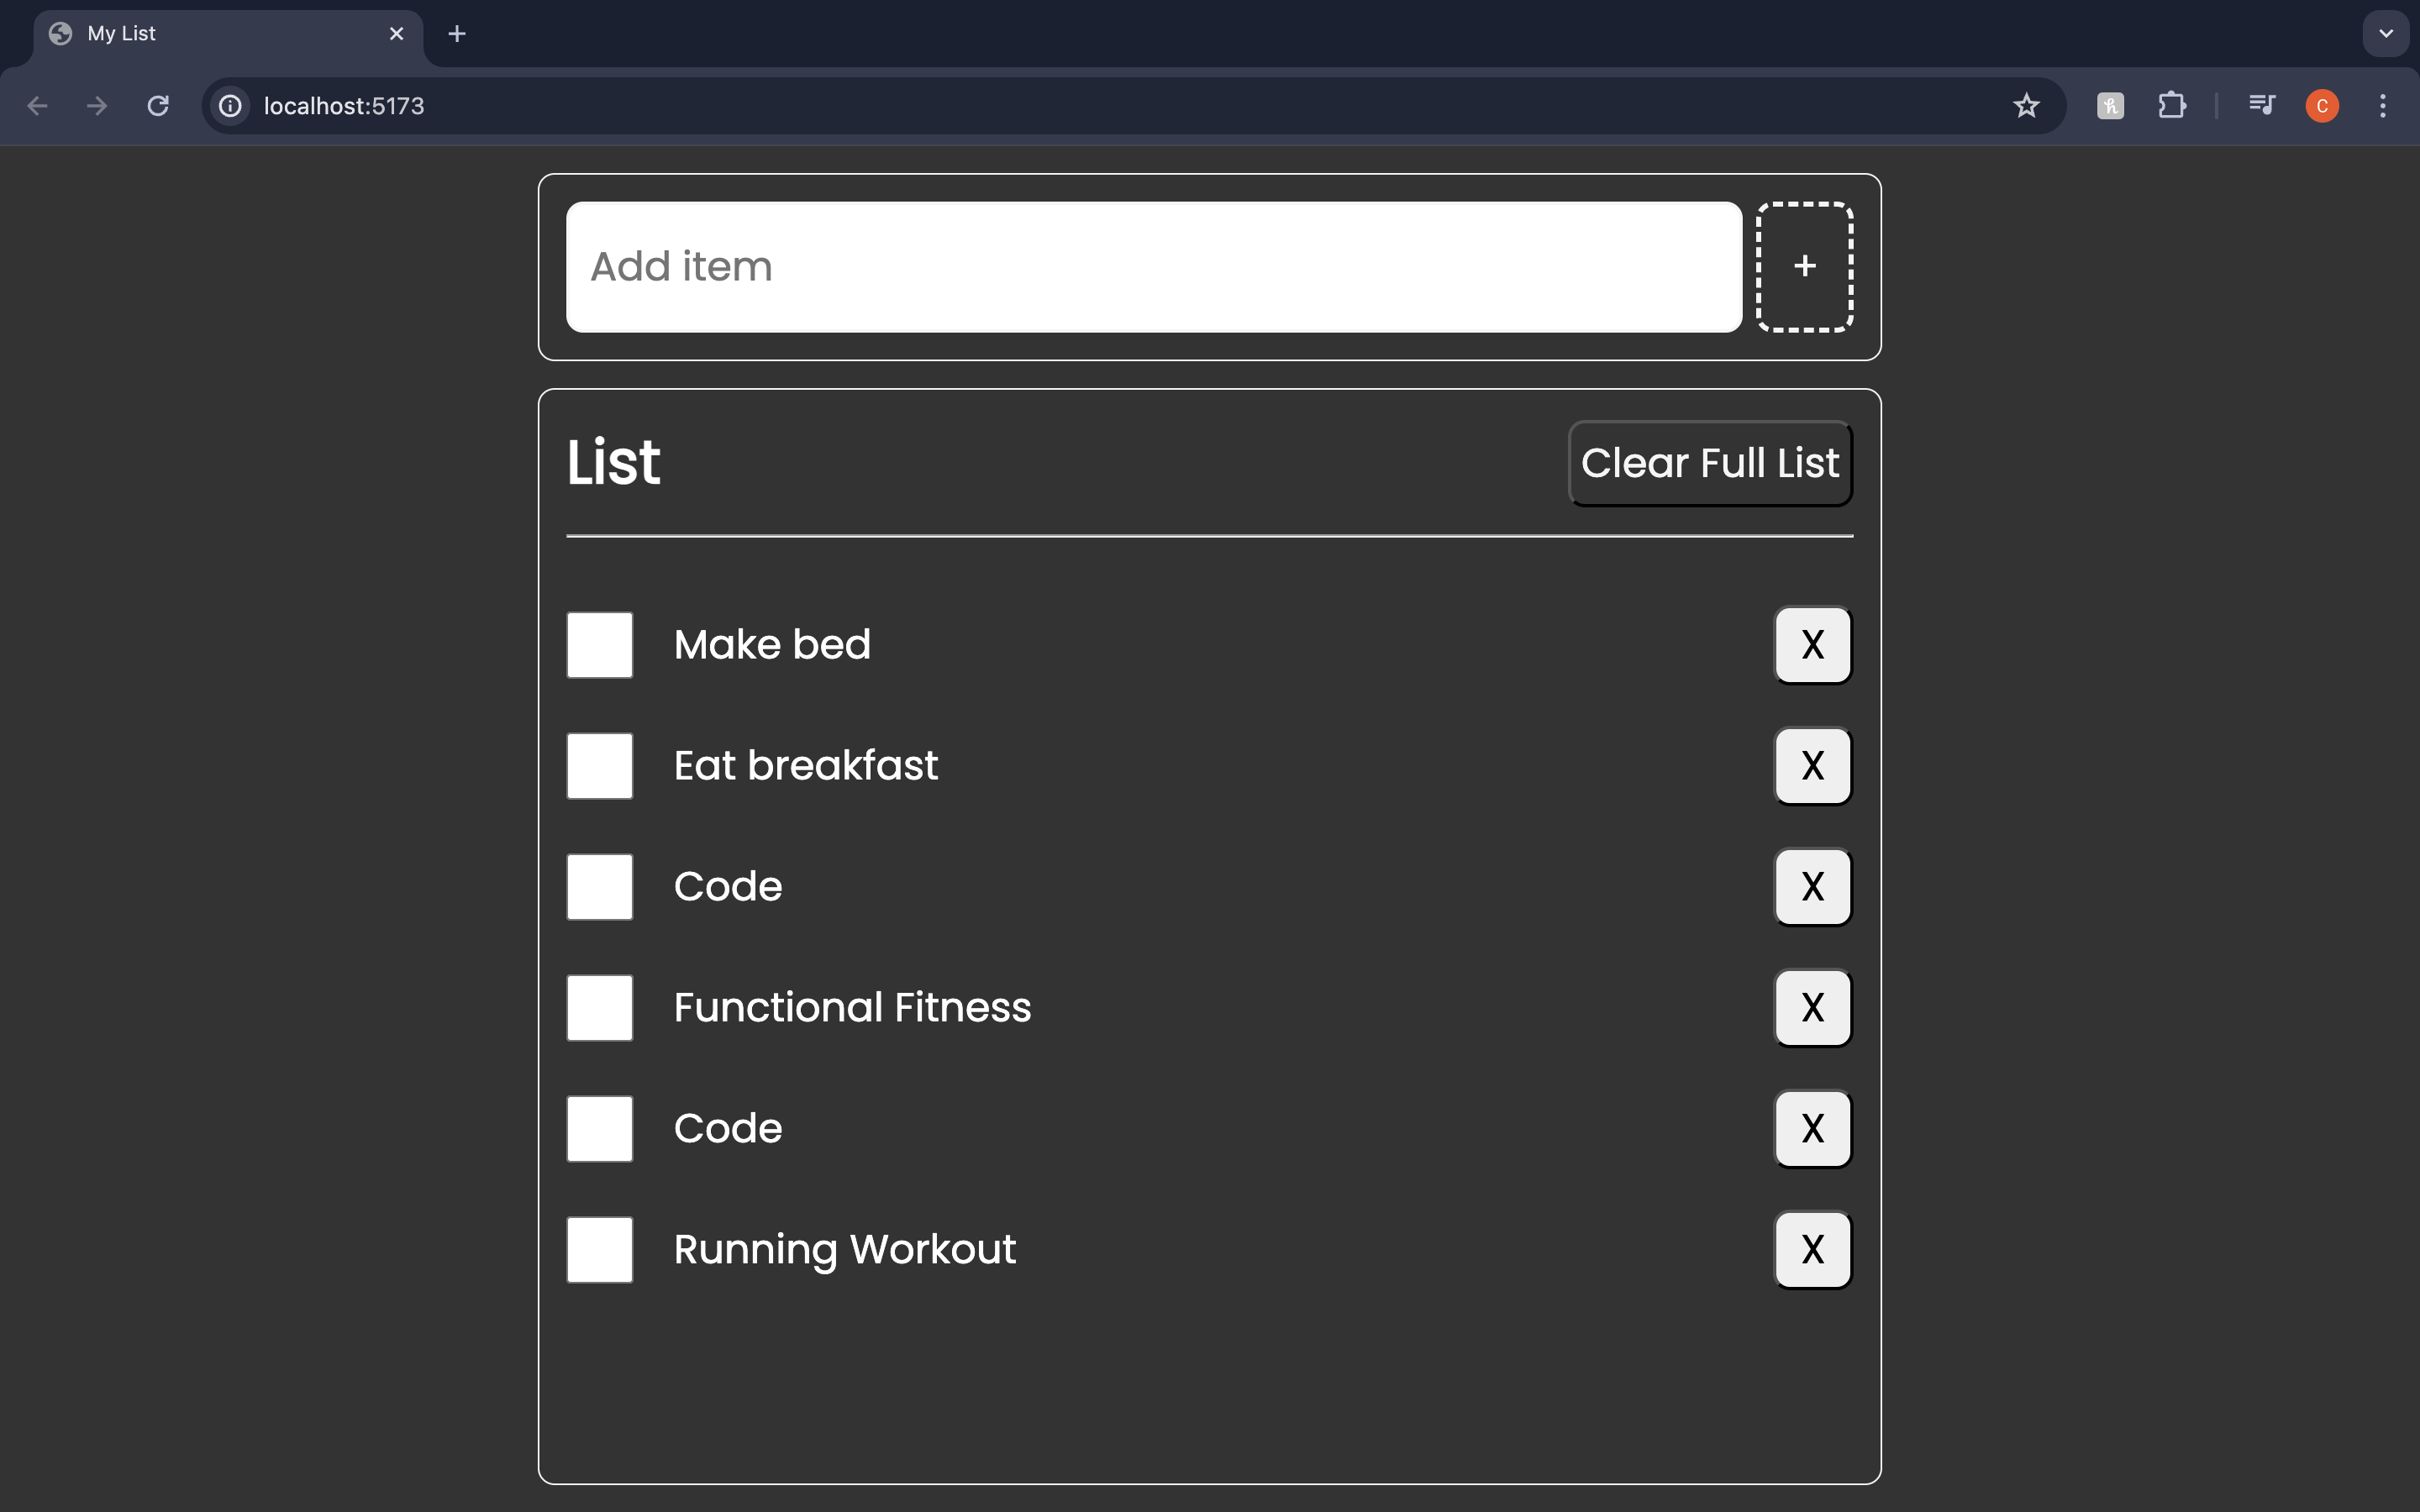Toggle bookmark icon in browser toolbar
This screenshot has width=2420, height=1512.
tap(2026, 104)
